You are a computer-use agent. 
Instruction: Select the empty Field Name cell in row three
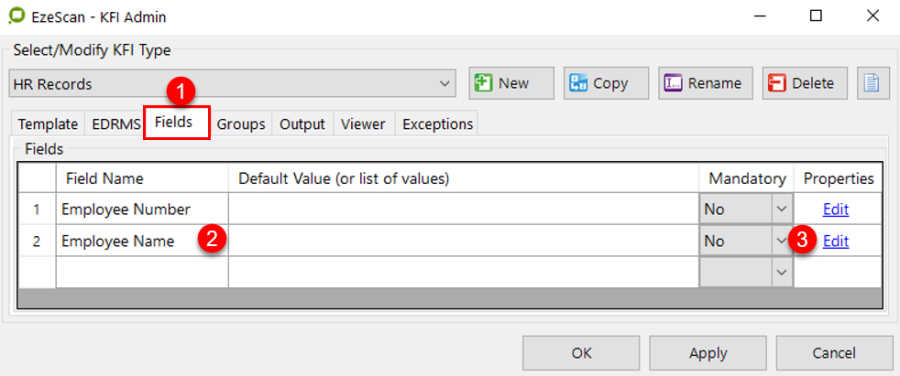pos(142,273)
